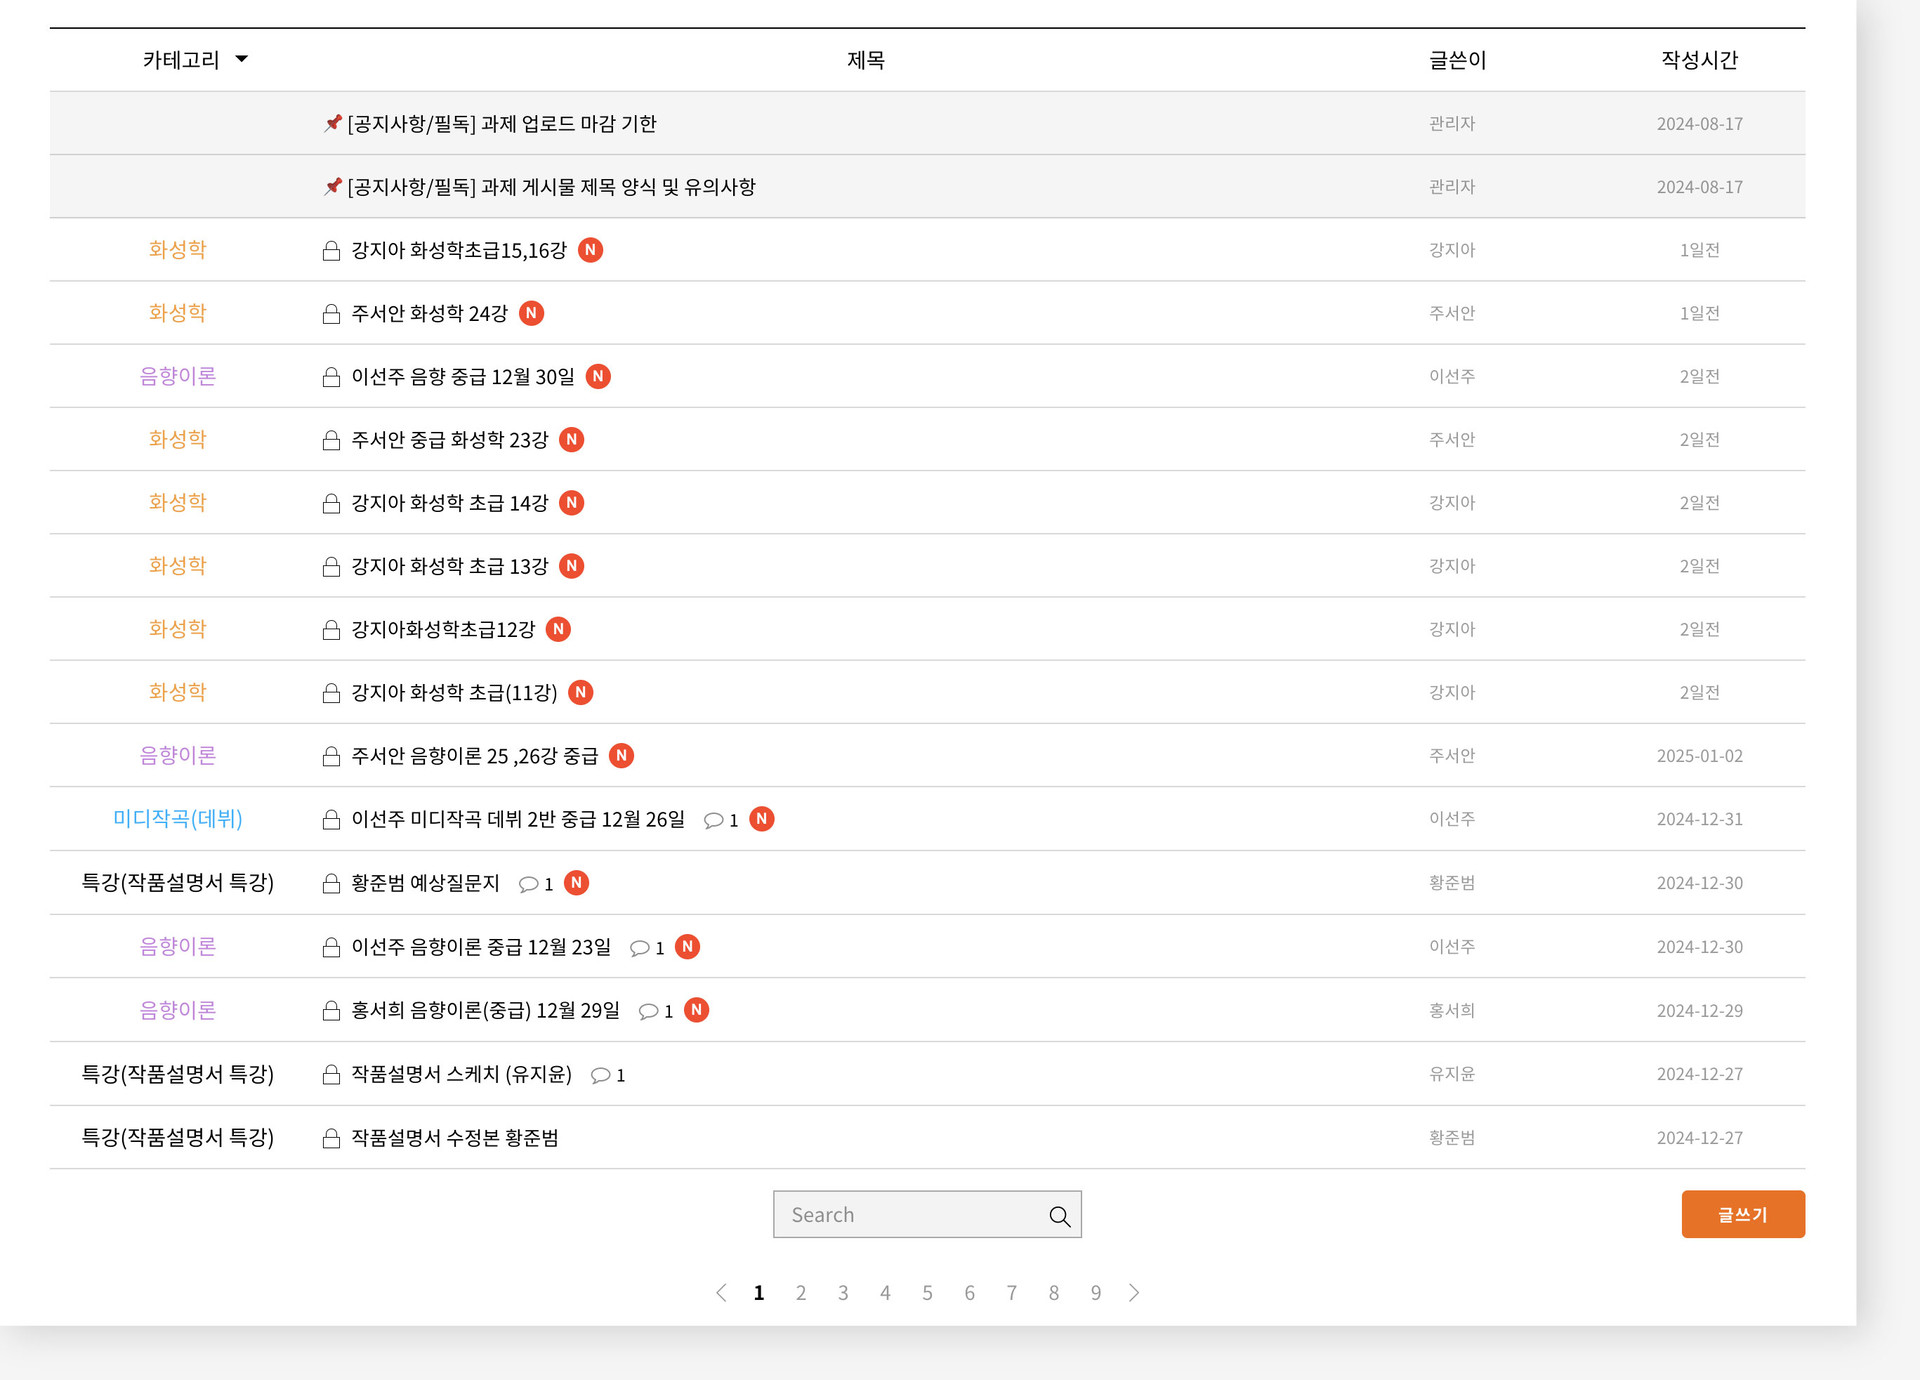Viewport: 1920px width, 1380px height.
Task: Click lock icon of 강지아 화성학초급15,16강
Action: [x=331, y=250]
